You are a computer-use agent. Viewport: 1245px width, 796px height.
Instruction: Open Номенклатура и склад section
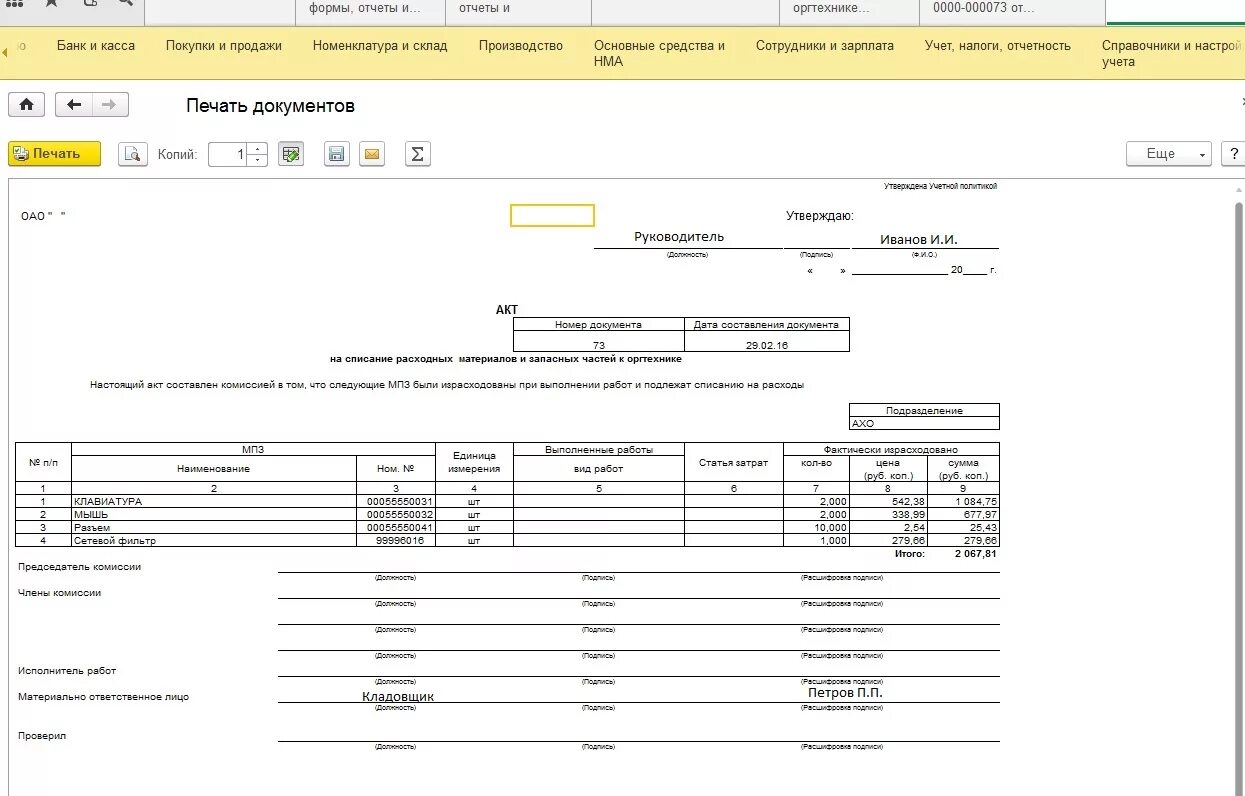[x=380, y=46]
